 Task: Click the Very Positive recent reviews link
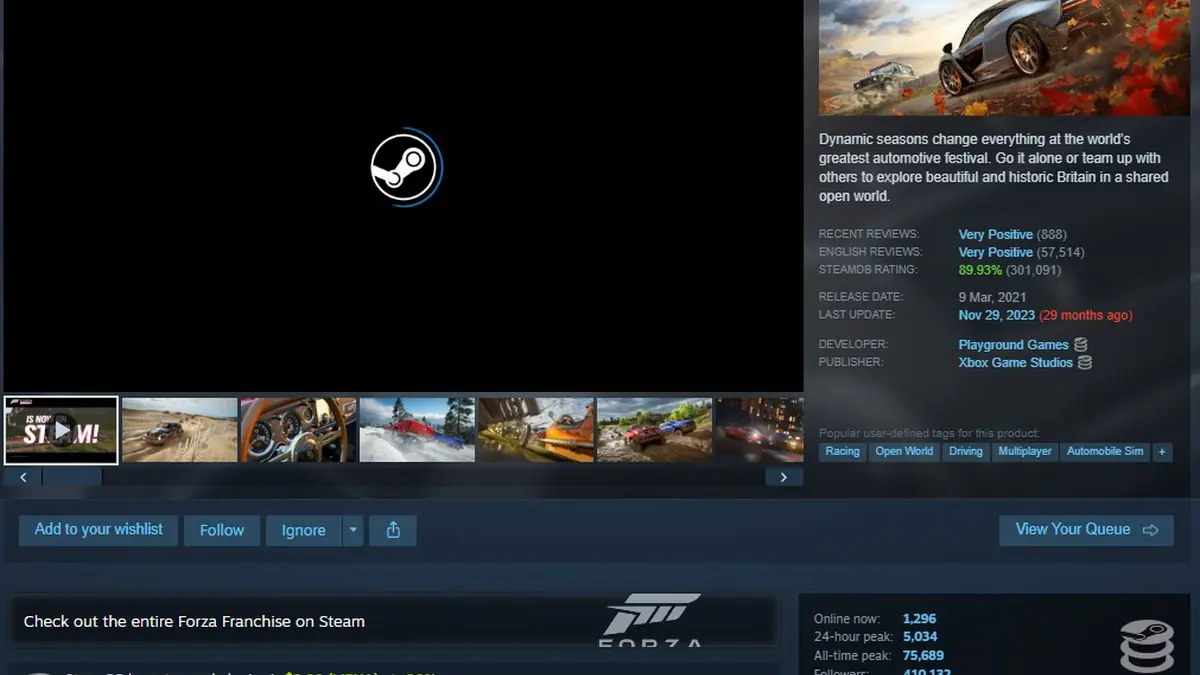click(995, 233)
